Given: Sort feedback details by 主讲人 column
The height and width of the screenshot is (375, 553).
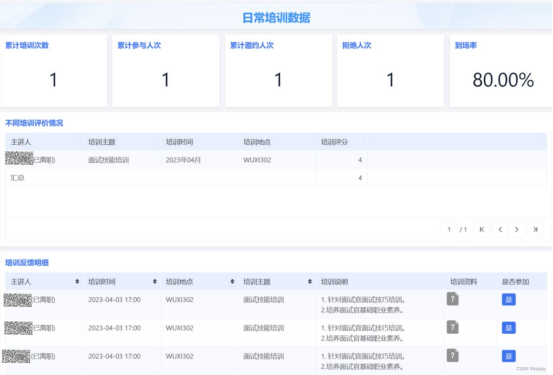Looking at the screenshot, I should [x=77, y=282].
